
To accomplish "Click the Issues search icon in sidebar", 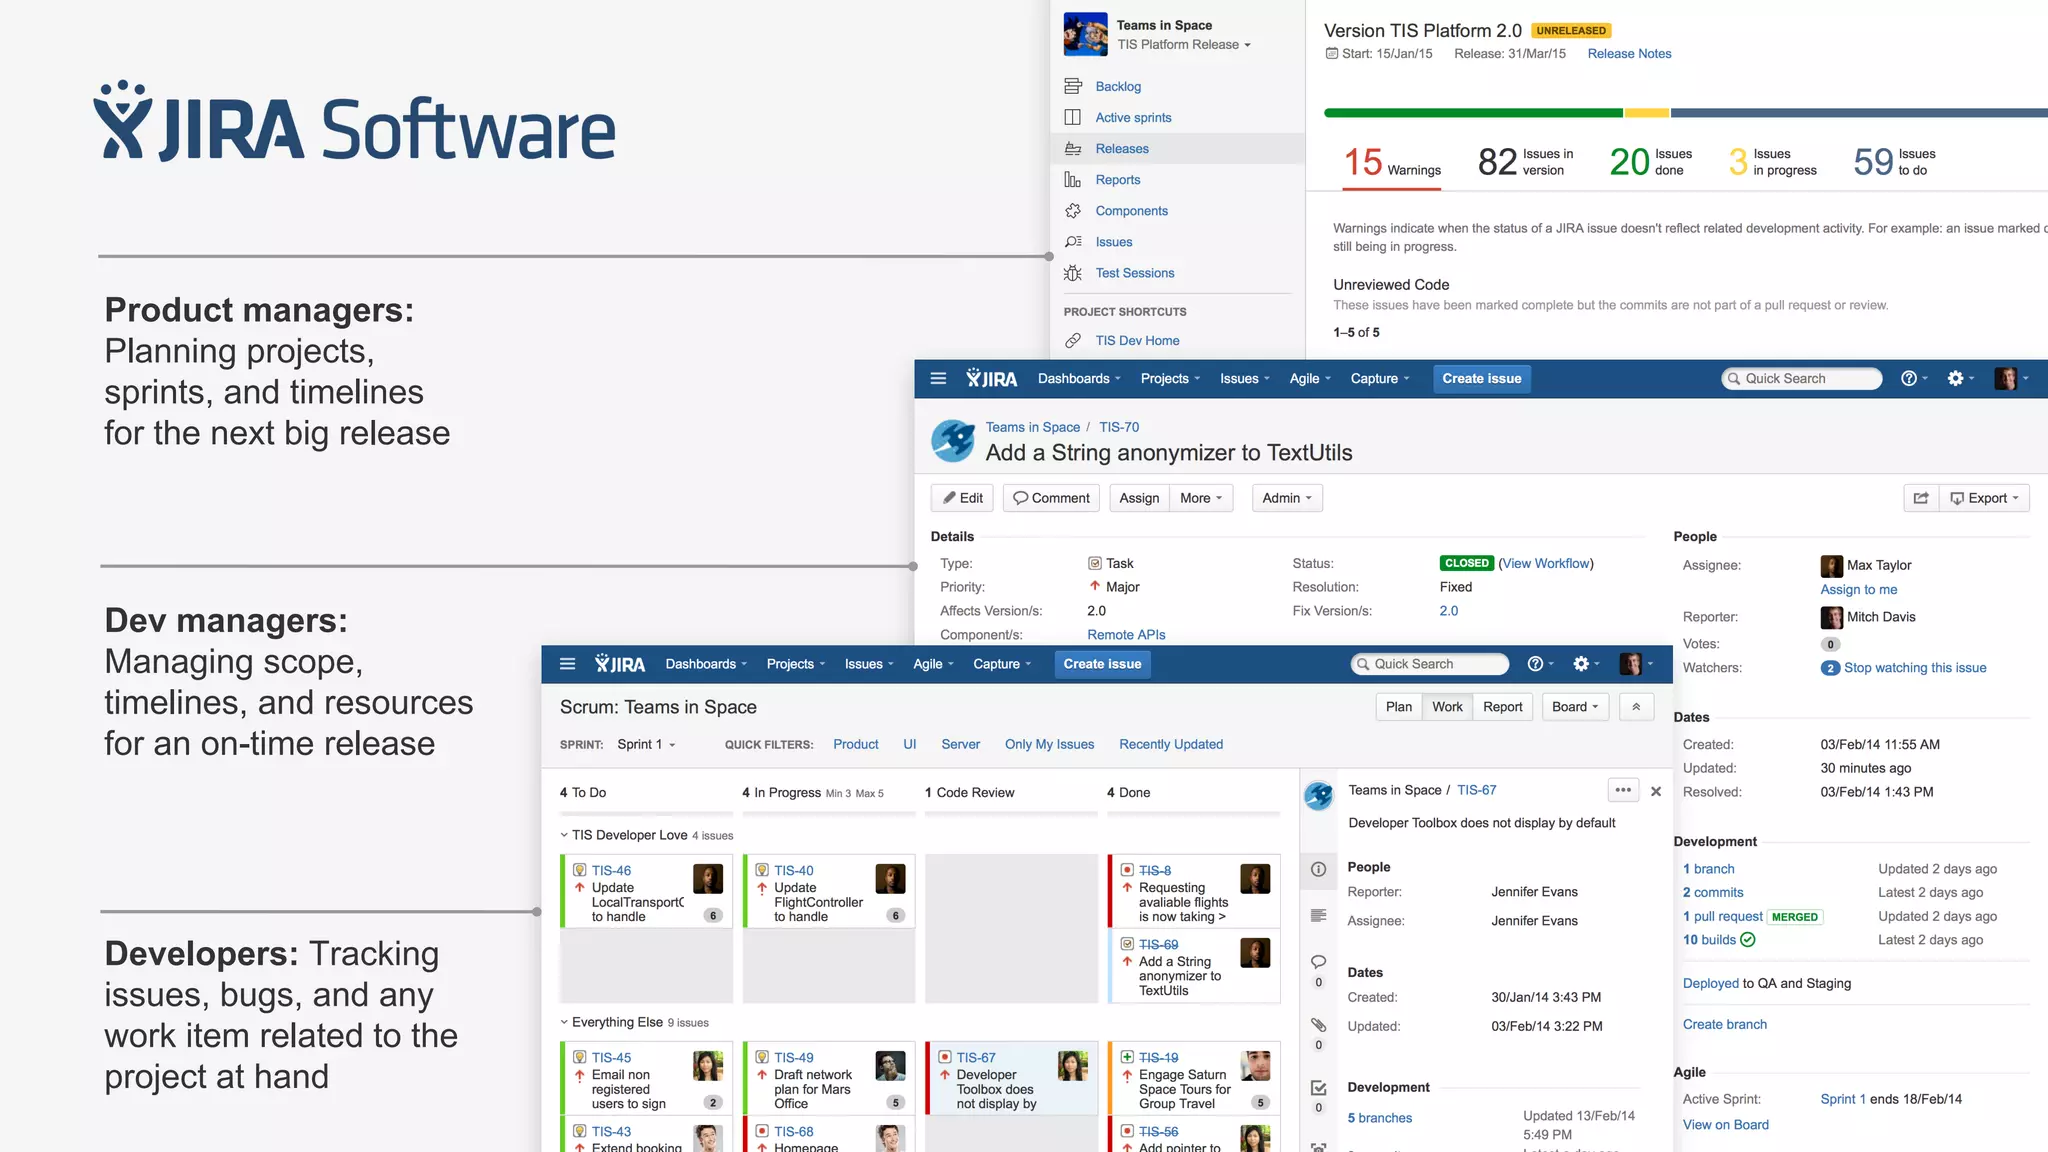I will tap(1073, 241).
